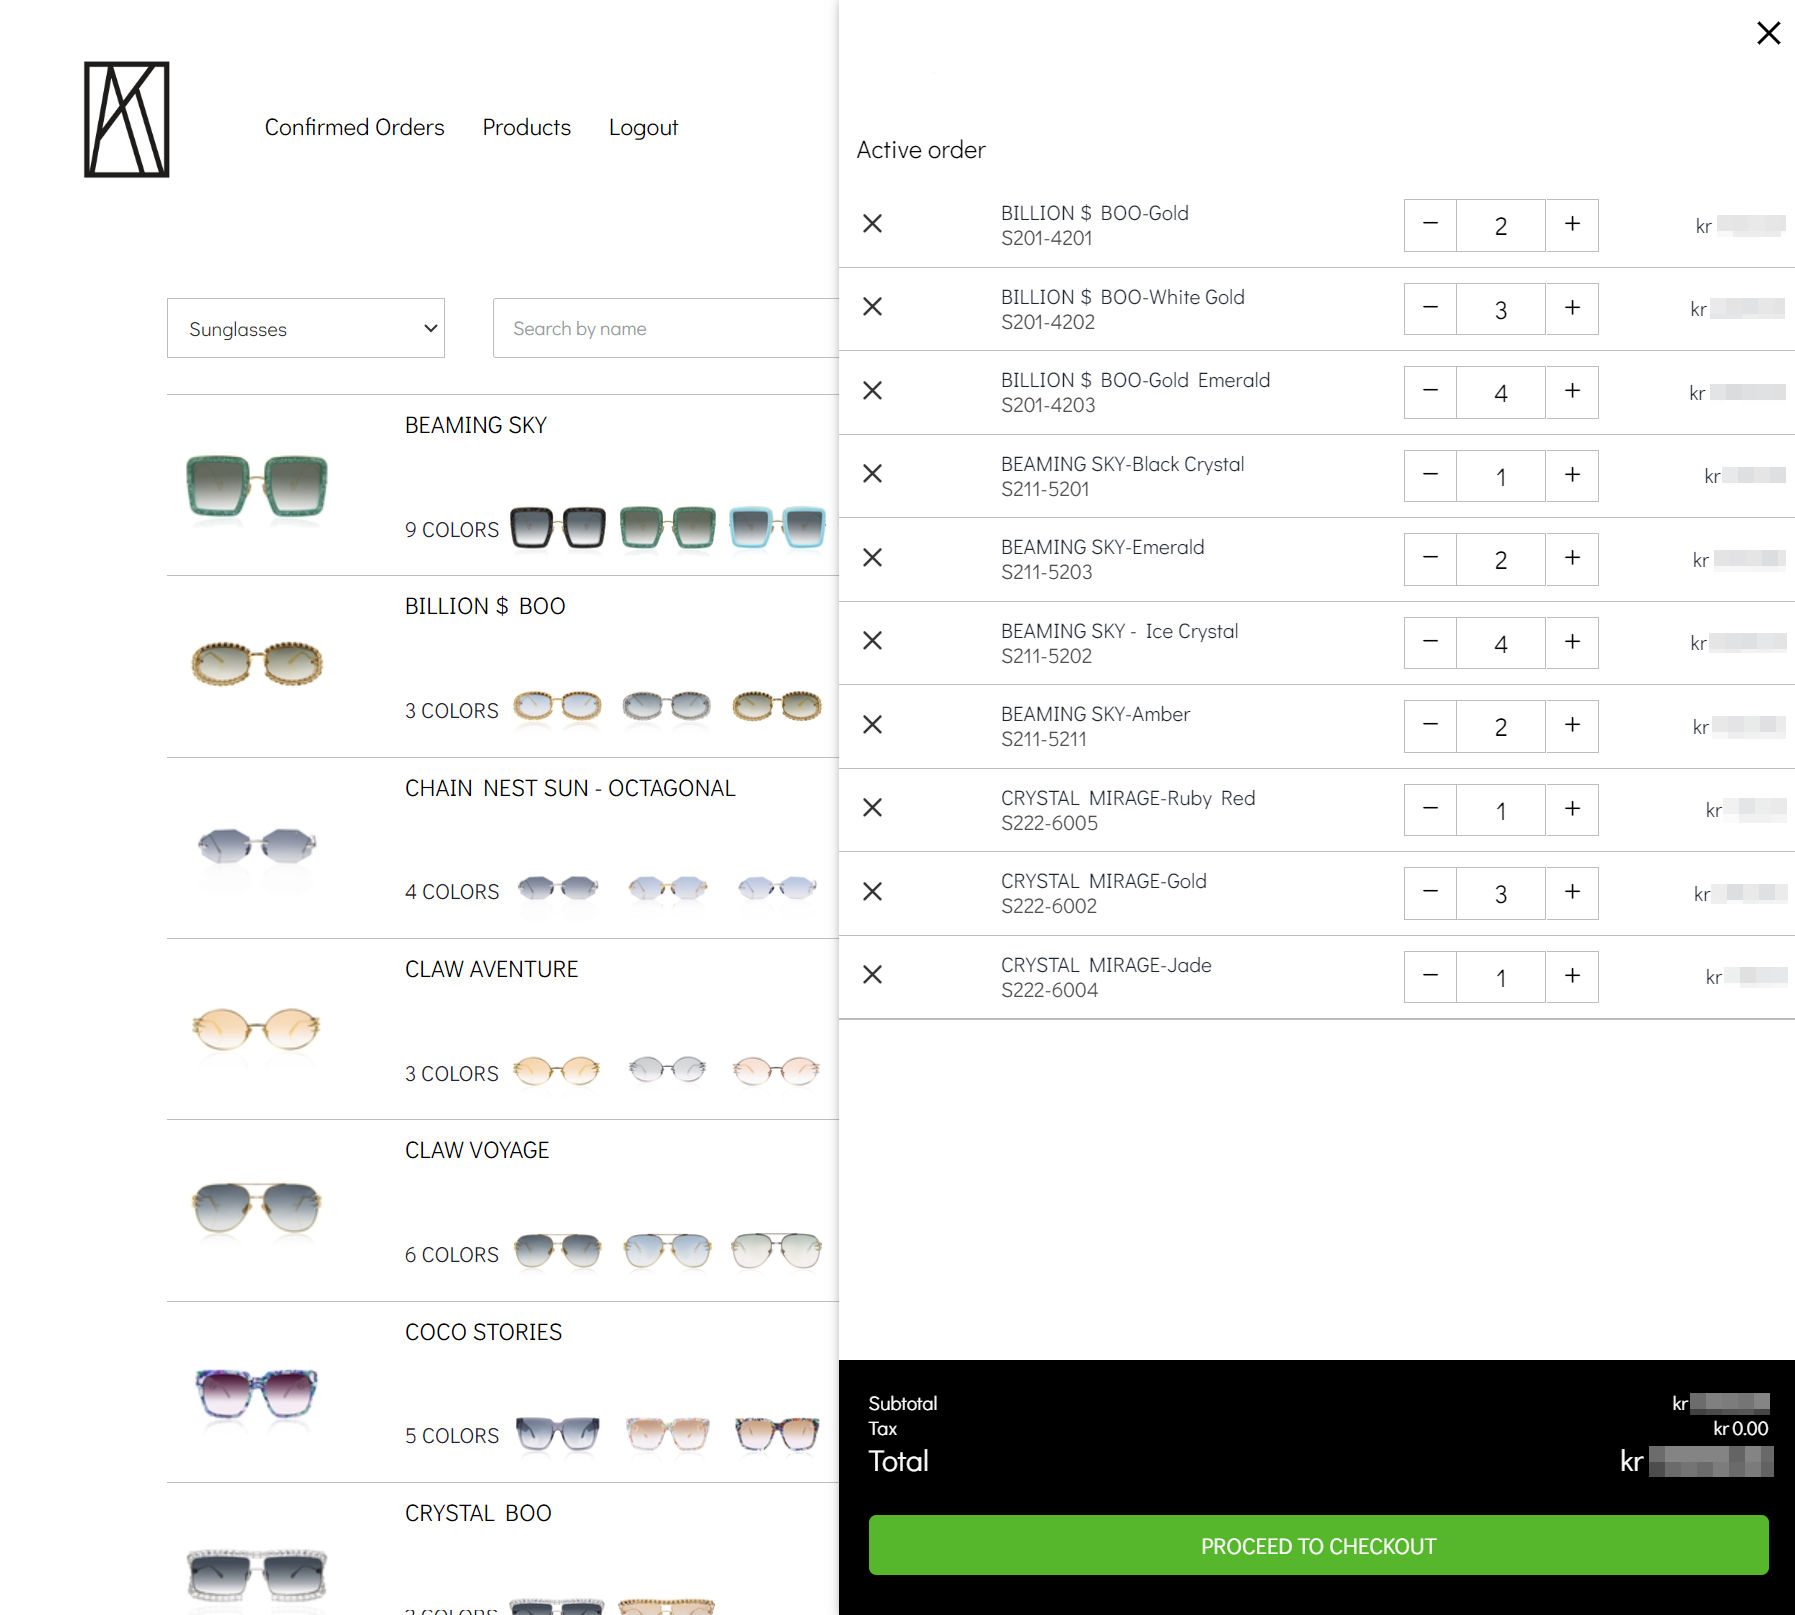The image size is (1795, 1615).
Task: Increase quantity of BOO-Gold Emerald
Action: [1572, 392]
